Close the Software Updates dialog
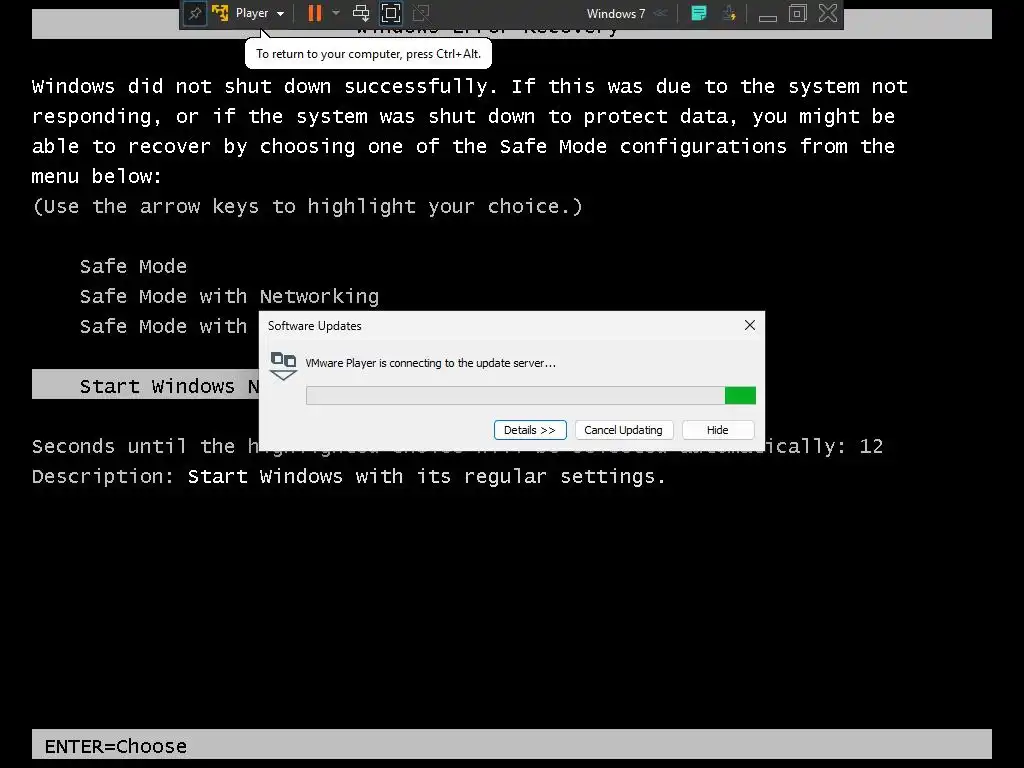This screenshot has height=768, width=1024. pos(750,325)
